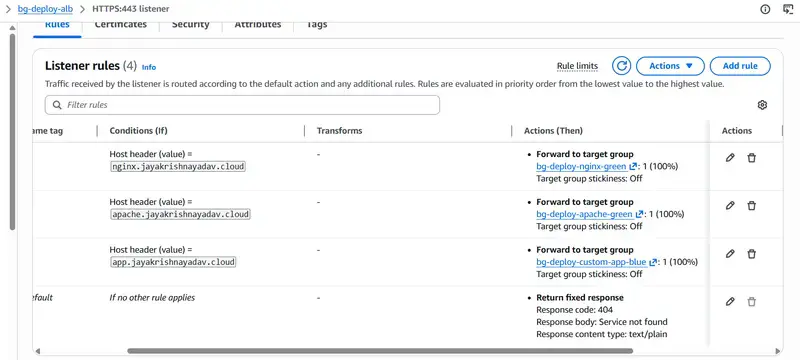Image resolution: width=800 pixels, height=360 pixels.
Task: Click the Transforms column header
Action: click(x=339, y=131)
